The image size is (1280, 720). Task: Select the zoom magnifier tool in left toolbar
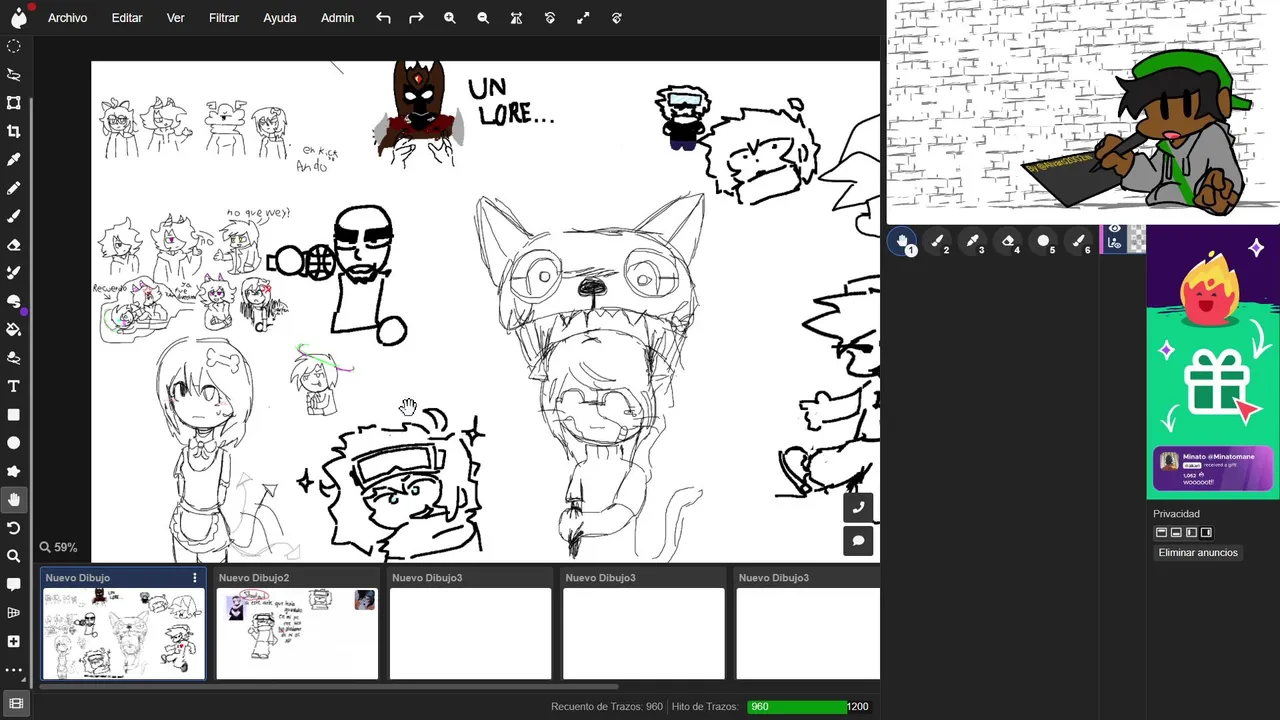tap(14, 556)
